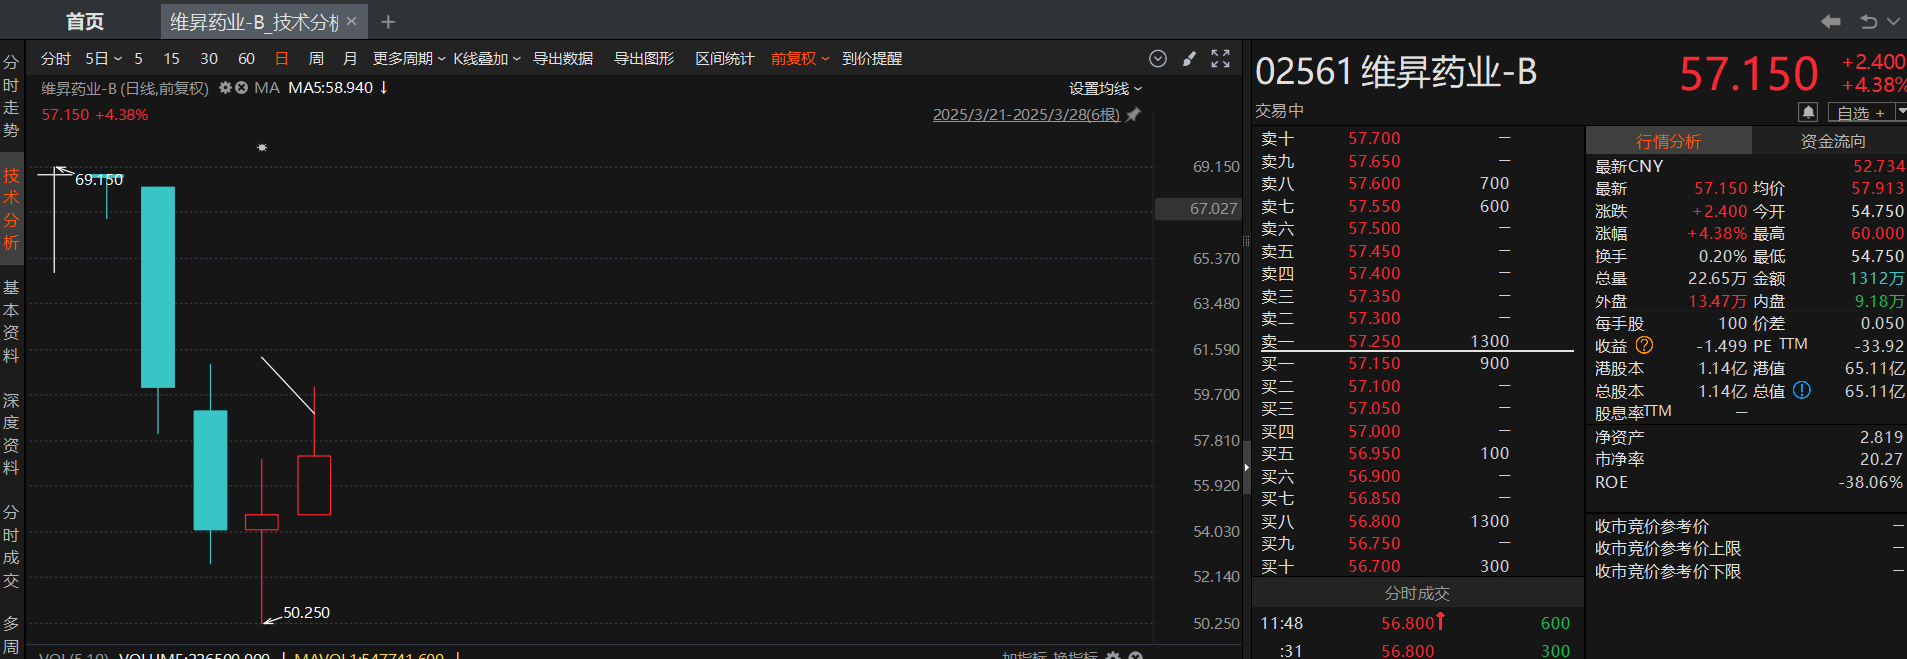
Task: Click the 69.150 high price label
Action: (99, 180)
